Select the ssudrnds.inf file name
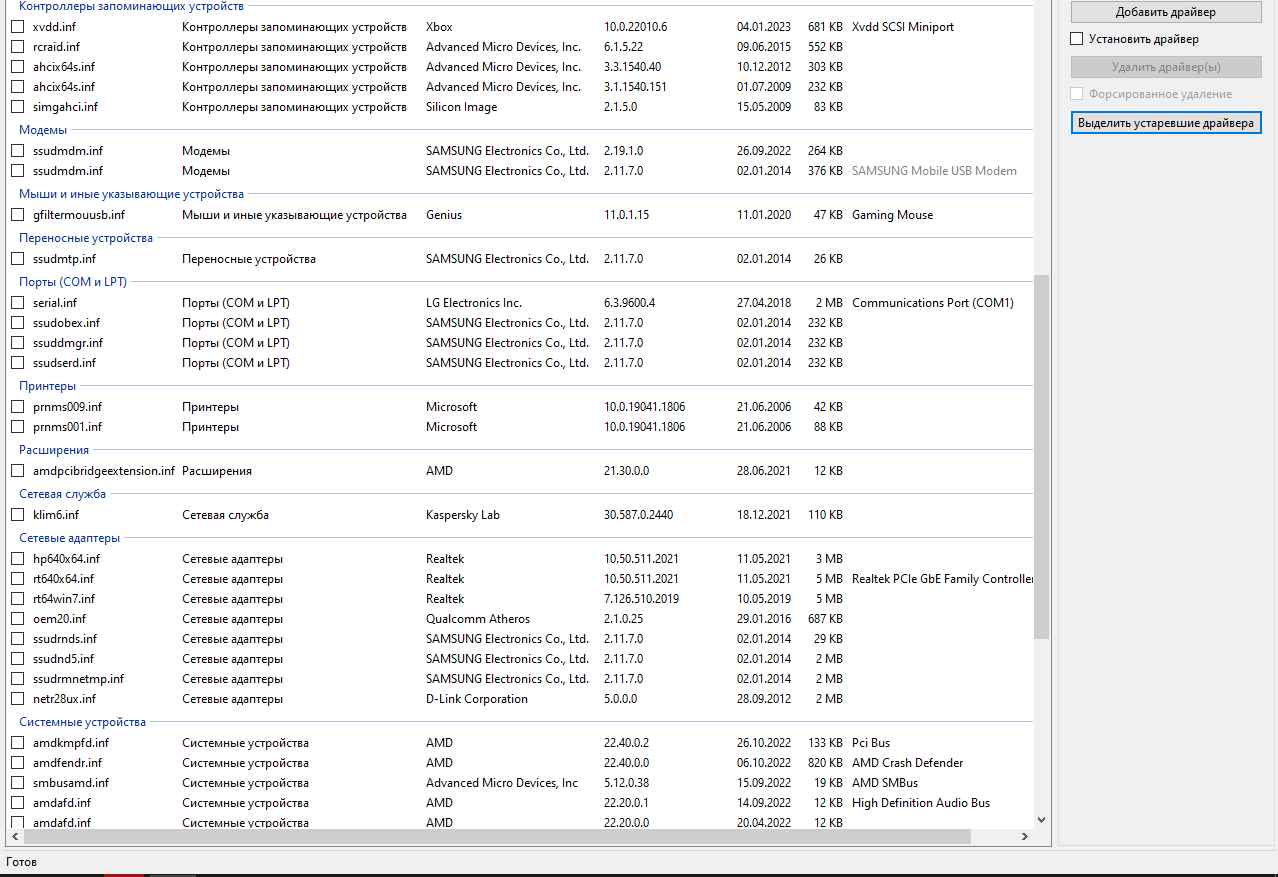This screenshot has height=877, width=1278. 65,639
